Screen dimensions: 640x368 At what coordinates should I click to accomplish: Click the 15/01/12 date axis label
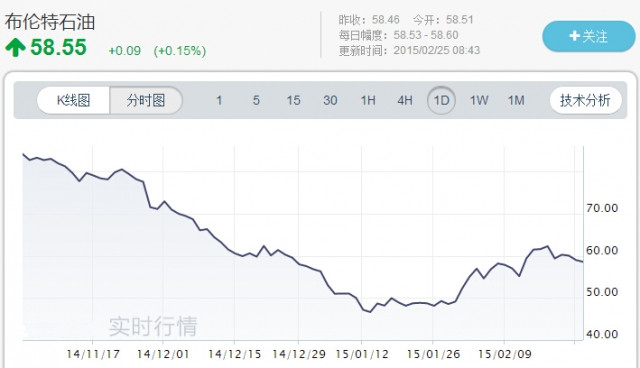point(362,354)
